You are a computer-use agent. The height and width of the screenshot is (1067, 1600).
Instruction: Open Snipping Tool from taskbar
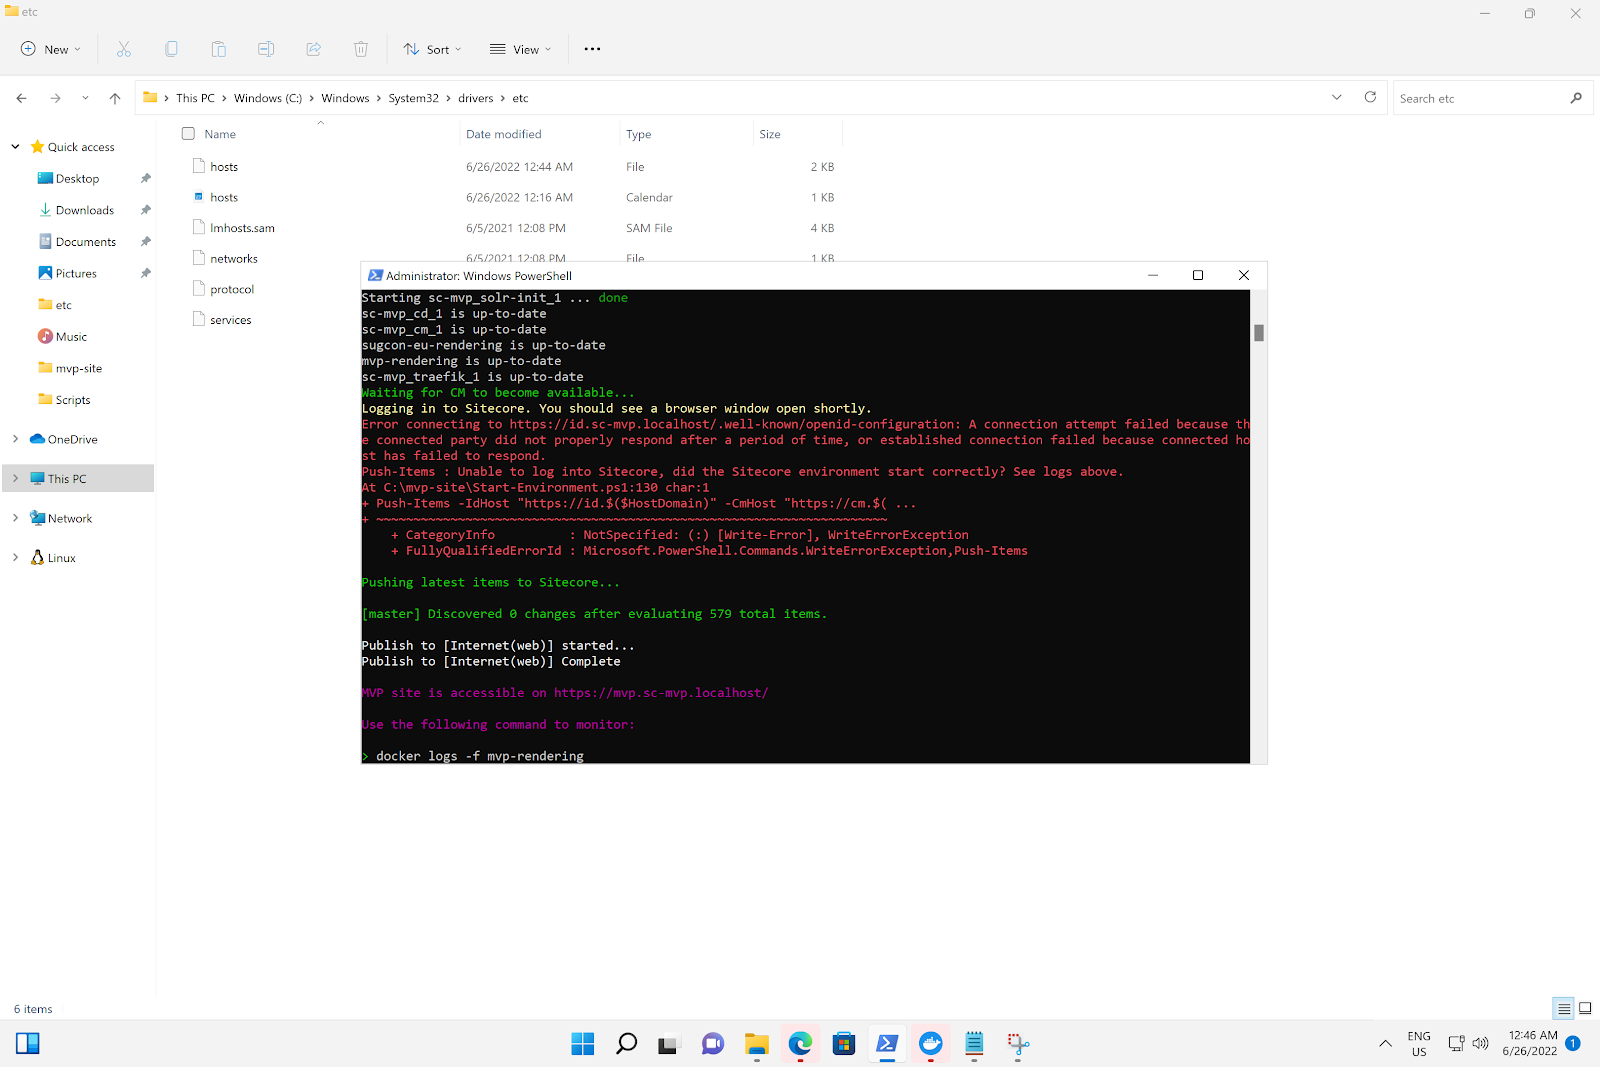(x=1018, y=1044)
